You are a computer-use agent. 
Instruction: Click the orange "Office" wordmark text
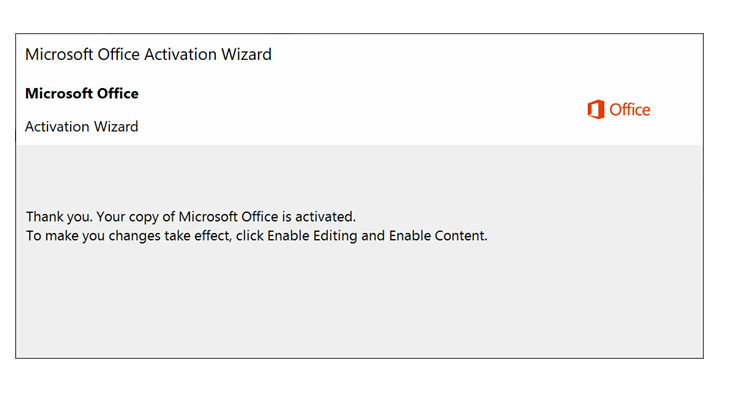pos(629,110)
